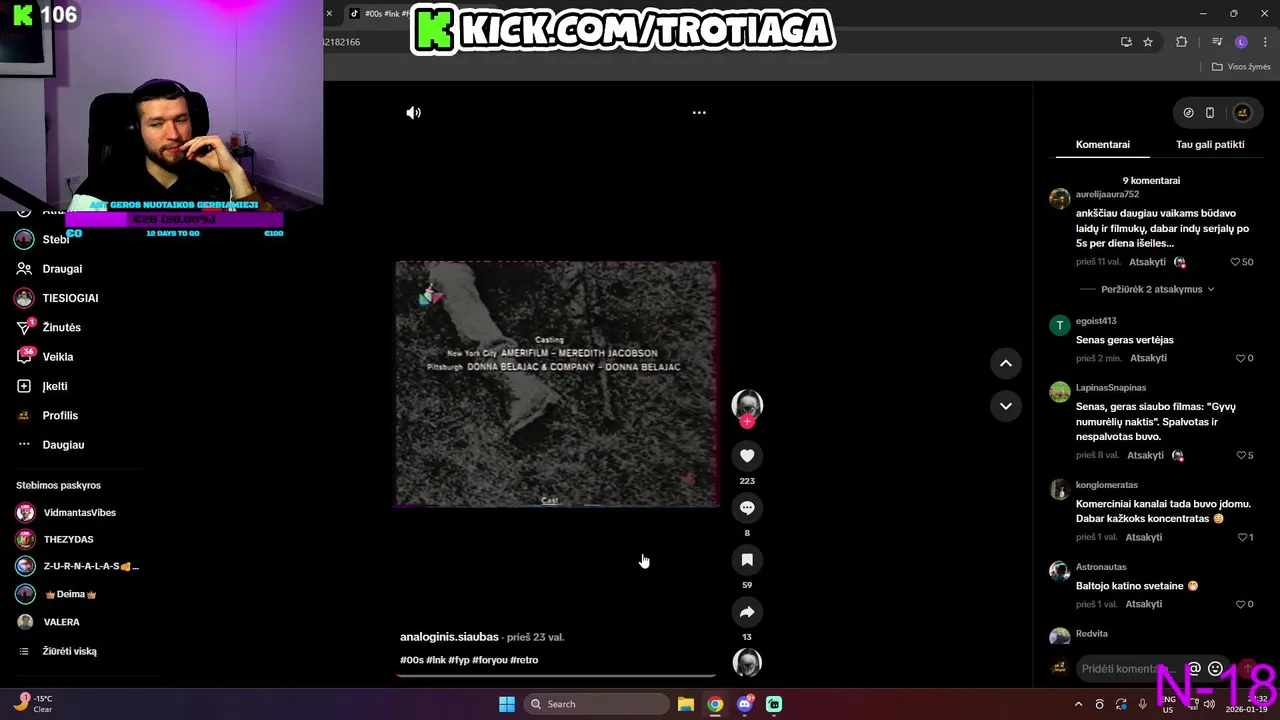Open analoginis.siaubas profile link
The image size is (1280, 720).
(449, 637)
